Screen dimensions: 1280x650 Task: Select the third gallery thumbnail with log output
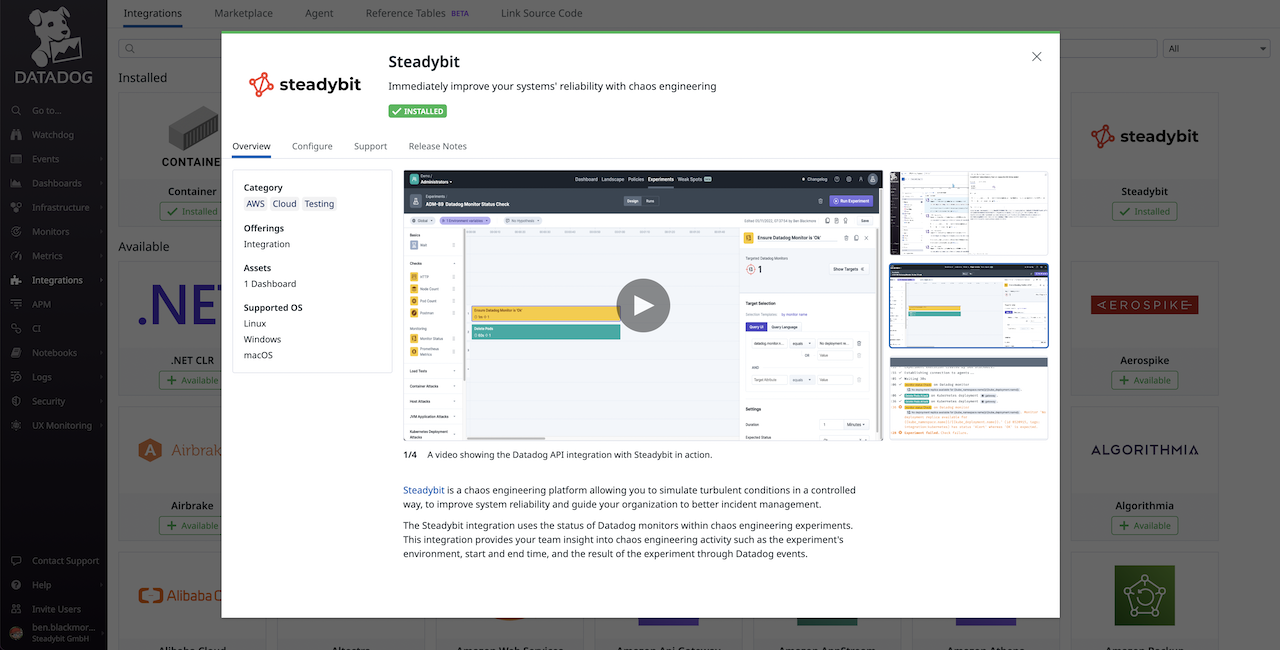[969, 398]
